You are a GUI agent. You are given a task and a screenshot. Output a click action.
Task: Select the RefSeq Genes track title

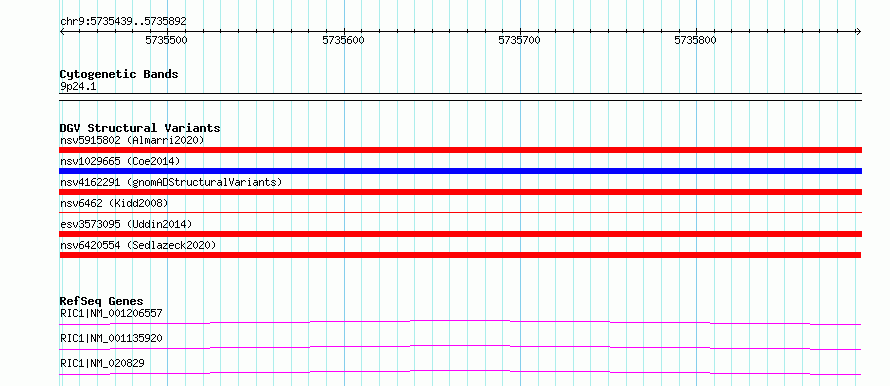pyautogui.click(x=102, y=301)
